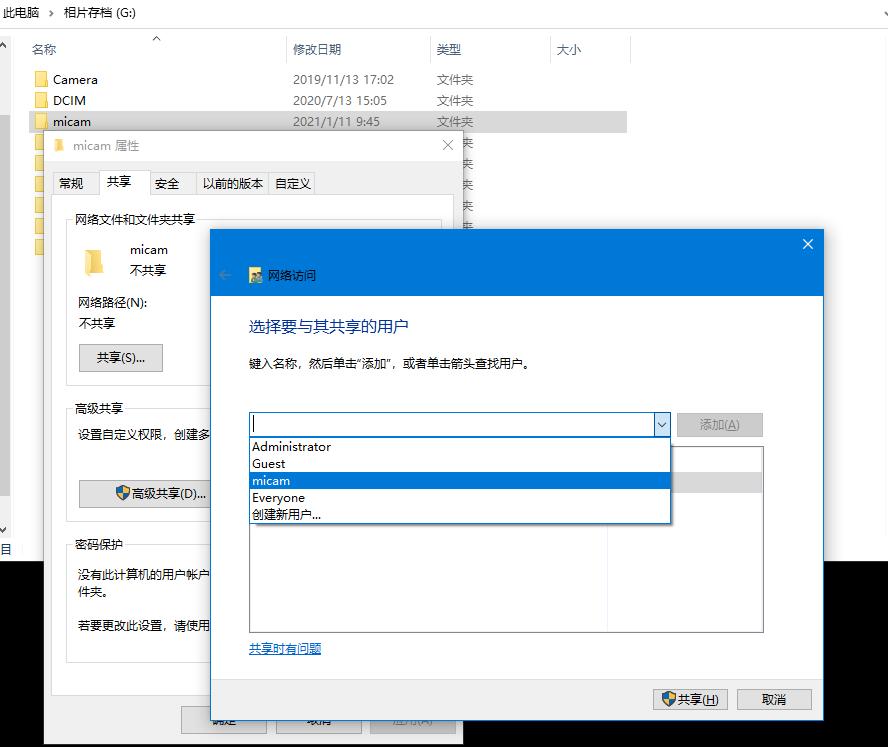Screen dimensions: 888x747
Task: Click shield icon on 共享(H) button
Action: pos(667,699)
